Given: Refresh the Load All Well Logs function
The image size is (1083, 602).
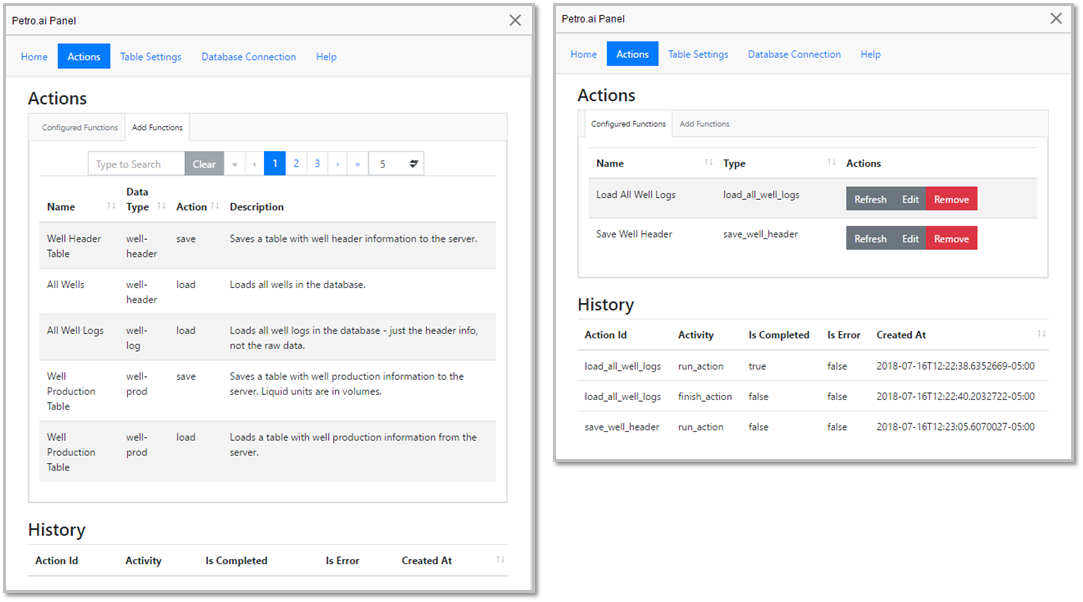Looking at the screenshot, I should point(870,199).
